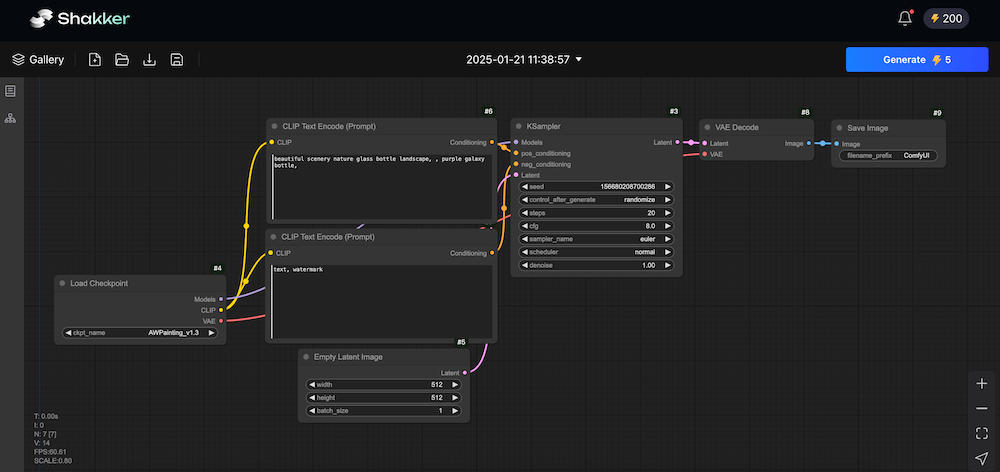Decrease the seed with left arrow
Image resolution: width=1000 pixels, height=472 pixels.
pyautogui.click(x=525, y=187)
